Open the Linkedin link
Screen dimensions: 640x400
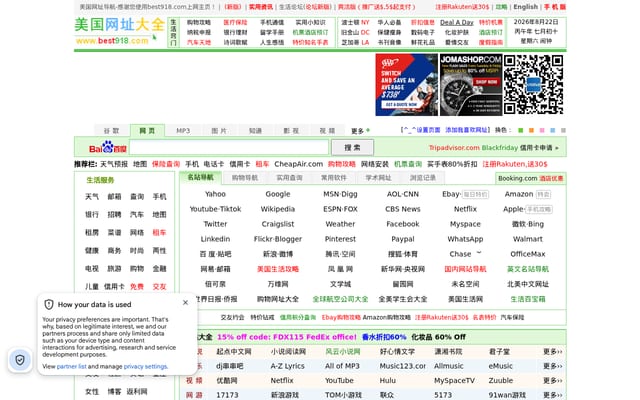(x=215, y=239)
